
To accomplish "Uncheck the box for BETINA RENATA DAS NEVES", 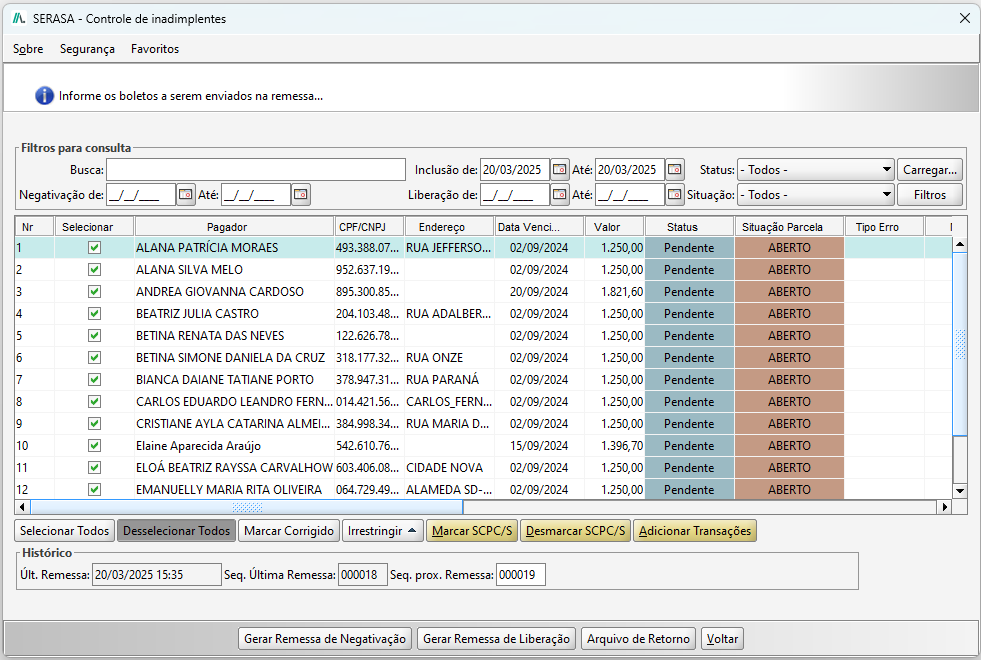I will coord(94,336).
